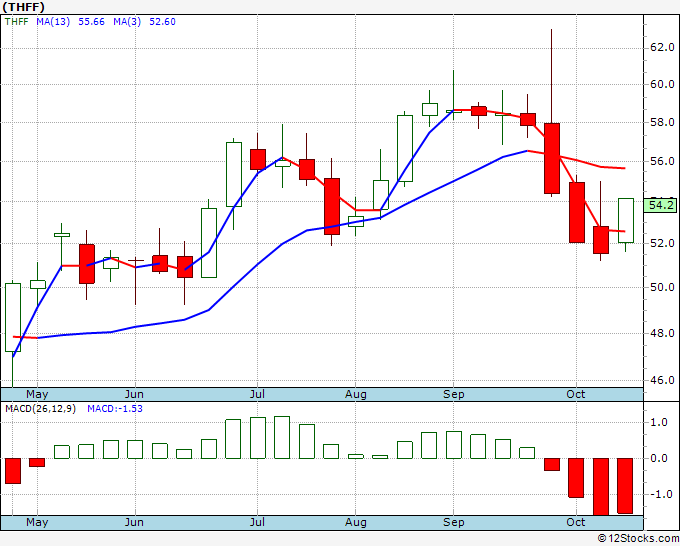Click the 62.0 price axis label

coord(662,47)
